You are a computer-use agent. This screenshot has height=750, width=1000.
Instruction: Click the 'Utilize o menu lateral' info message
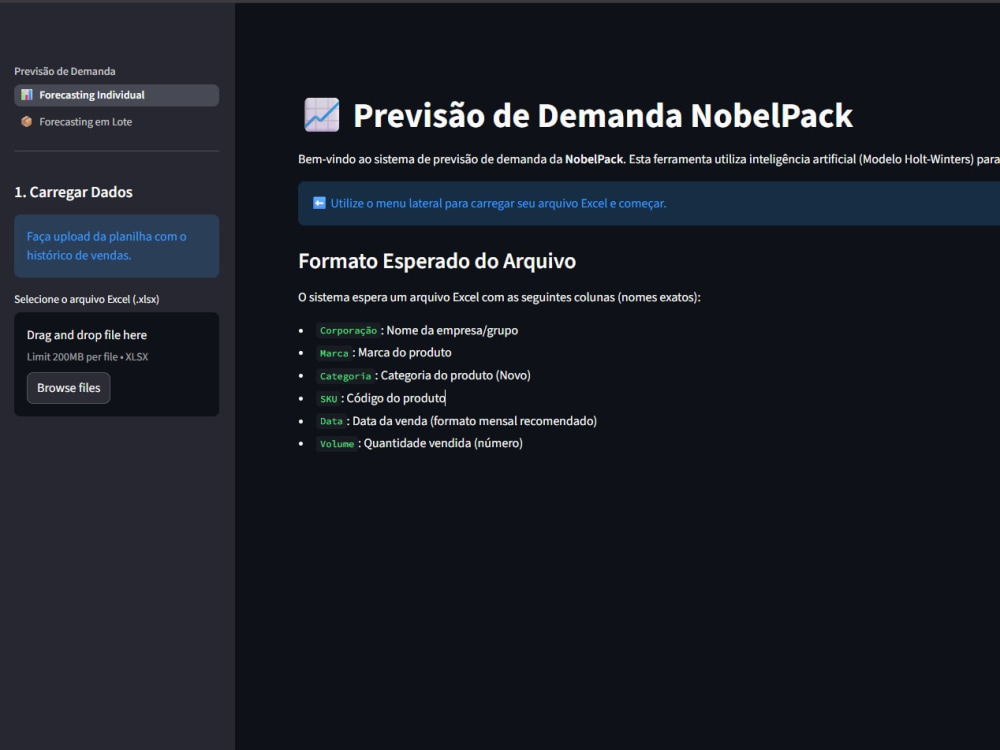498,203
